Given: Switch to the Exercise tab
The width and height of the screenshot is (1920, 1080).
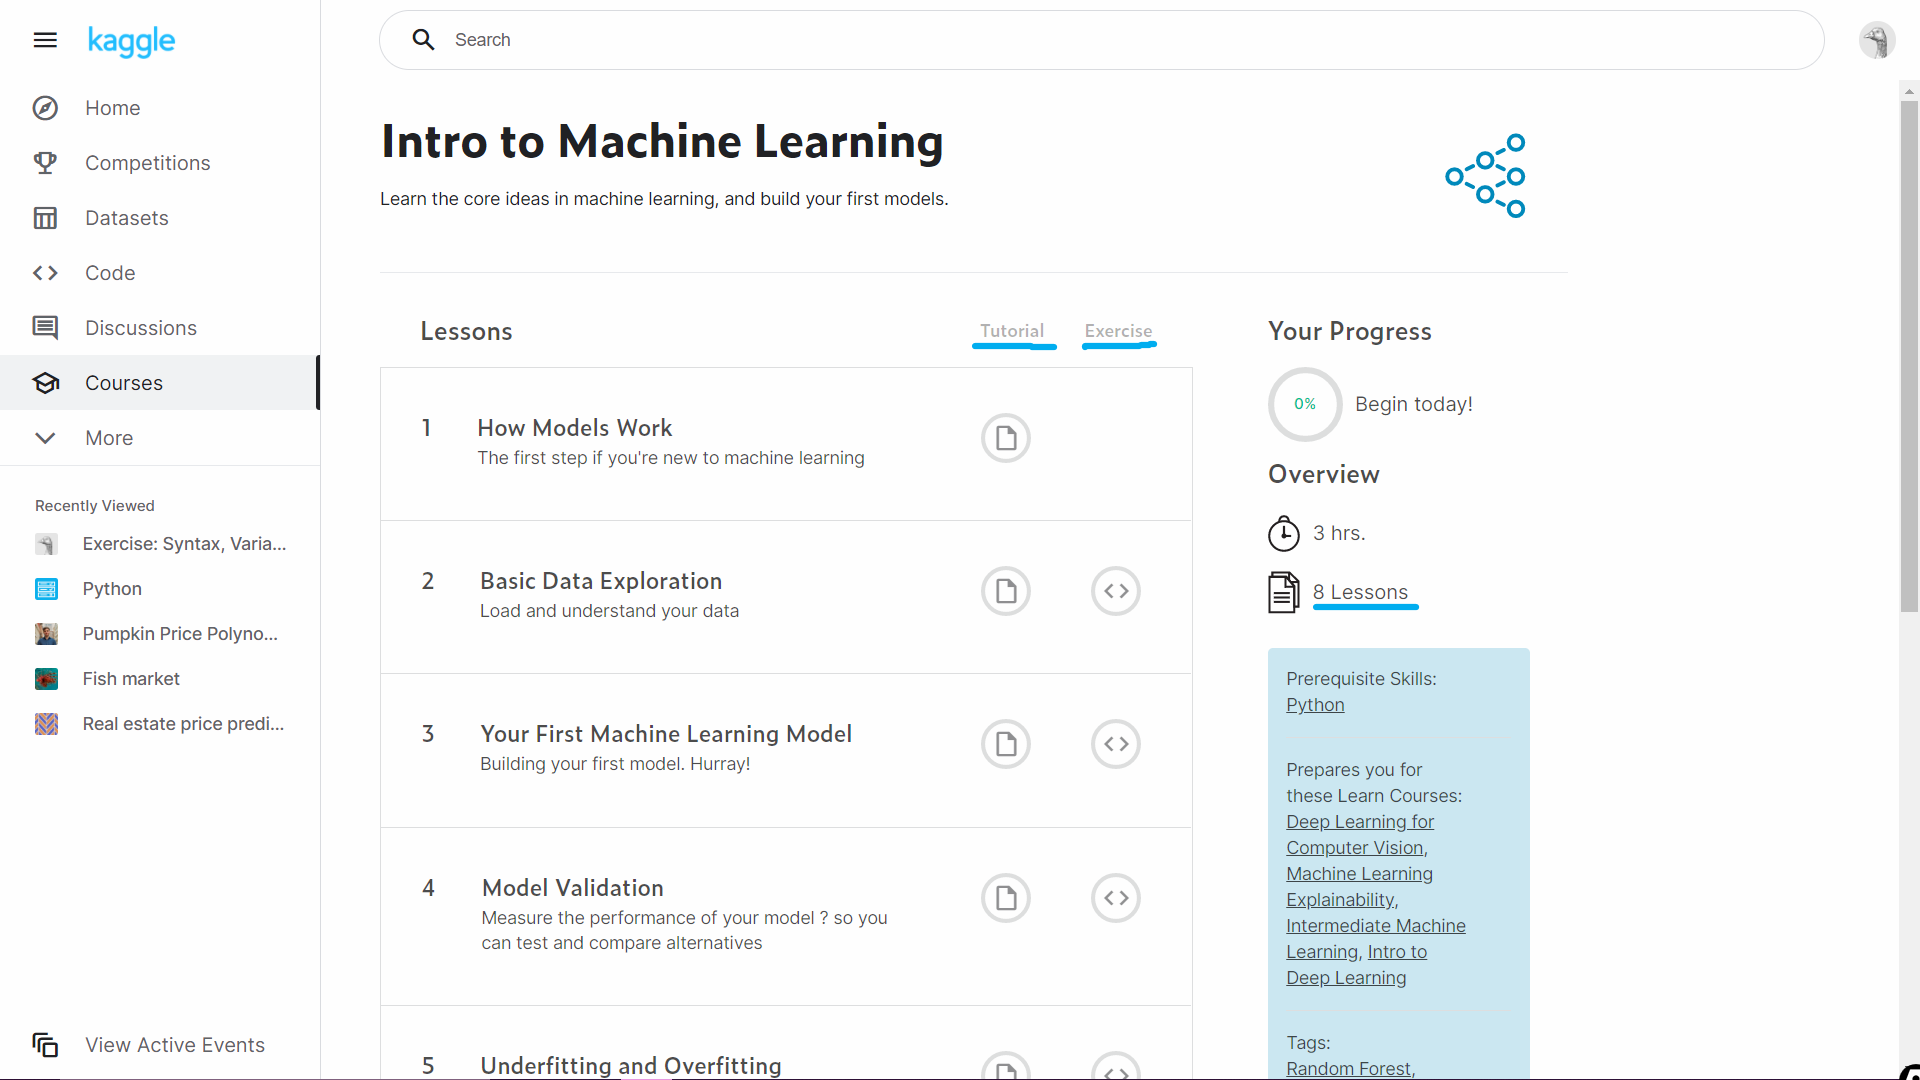Looking at the screenshot, I should [1118, 331].
